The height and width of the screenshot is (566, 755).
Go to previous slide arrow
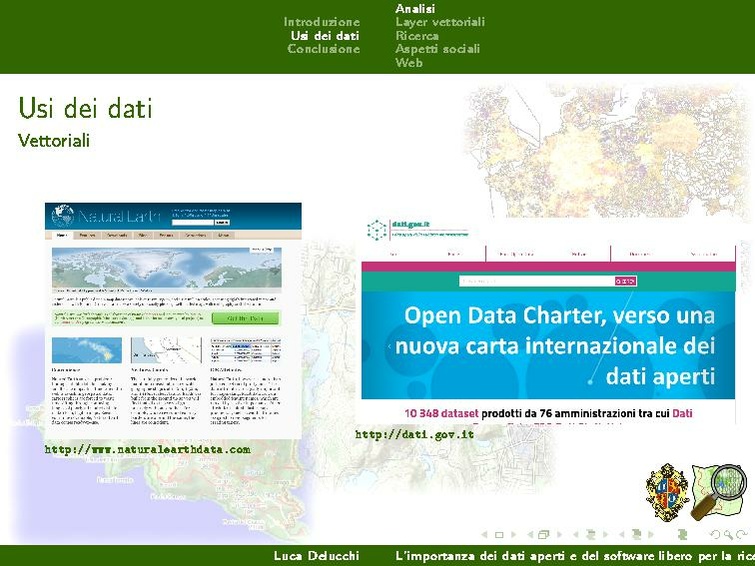pyautogui.click(x=484, y=535)
